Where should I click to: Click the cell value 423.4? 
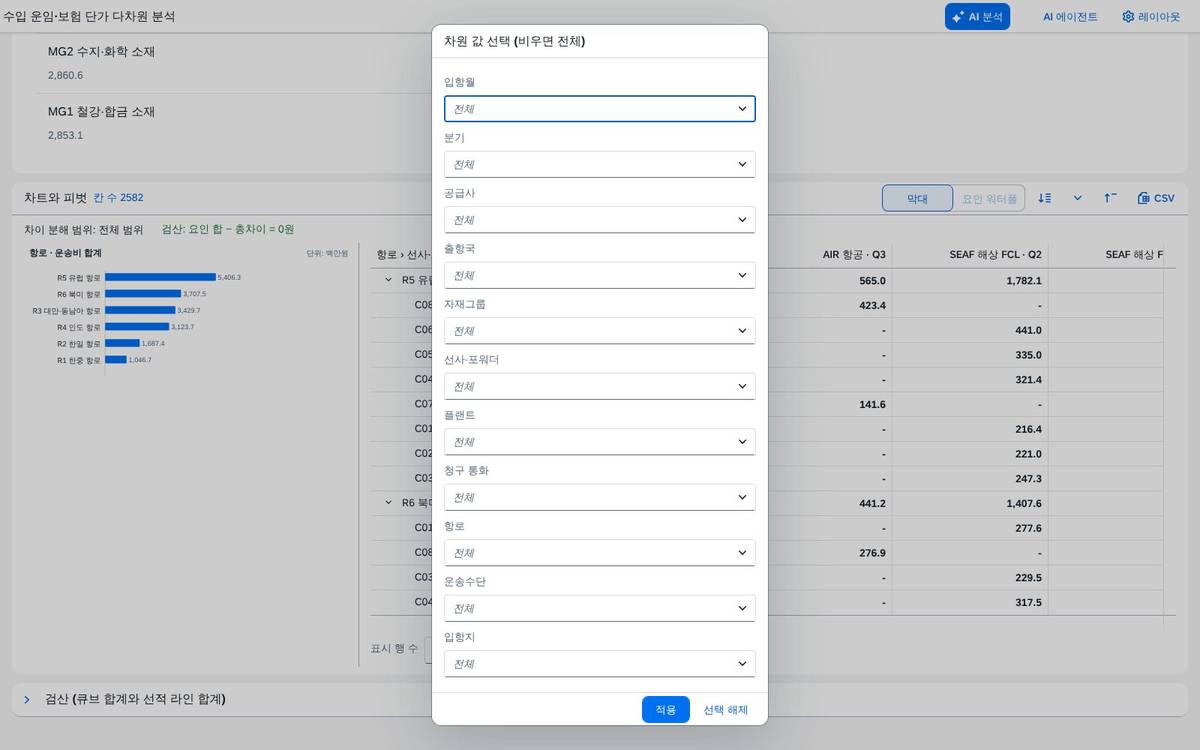tap(872, 305)
